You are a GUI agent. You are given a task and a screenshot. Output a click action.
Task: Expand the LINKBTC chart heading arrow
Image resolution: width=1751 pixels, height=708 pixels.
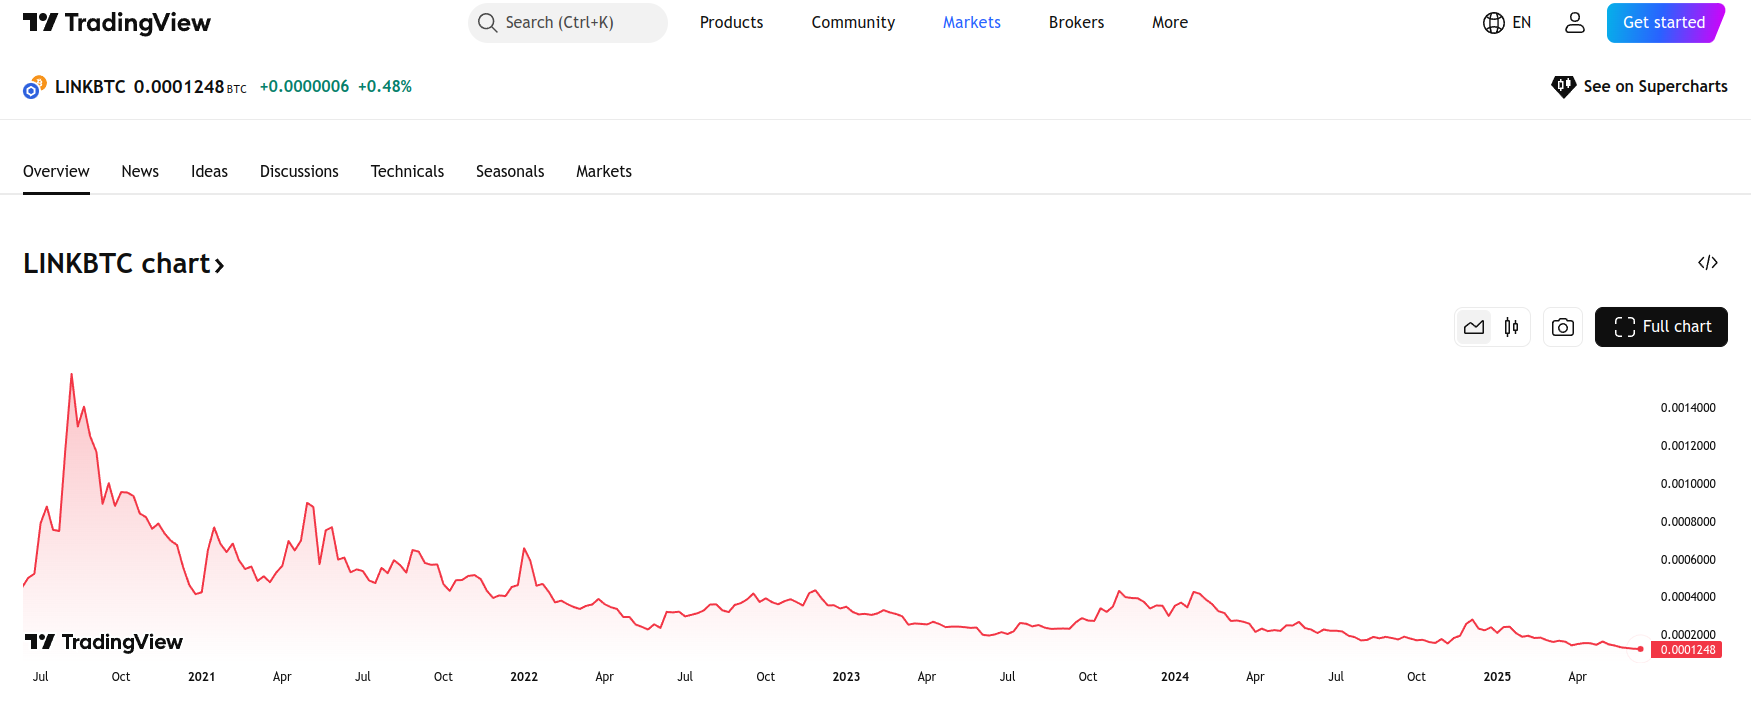tap(219, 265)
